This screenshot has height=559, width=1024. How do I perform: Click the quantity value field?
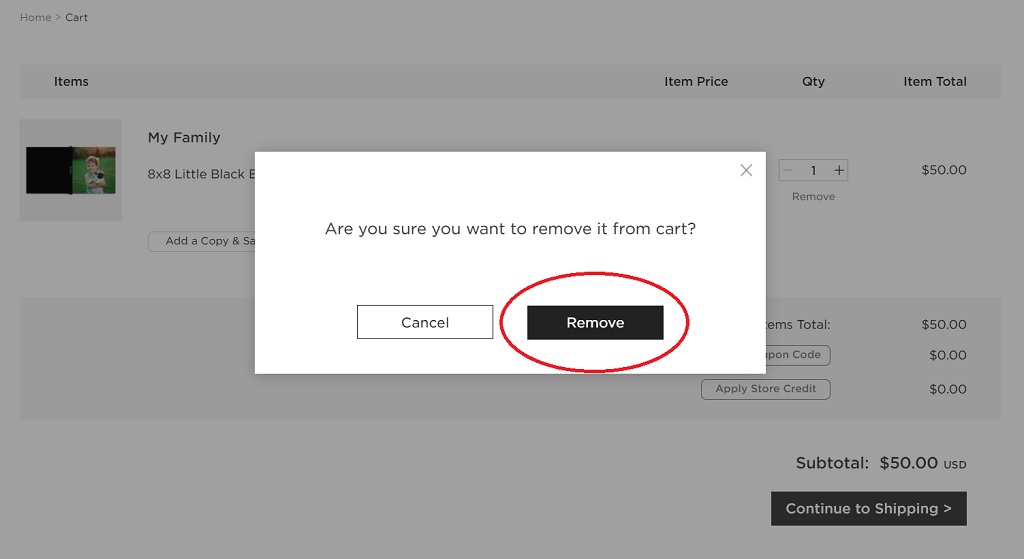coord(813,170)
